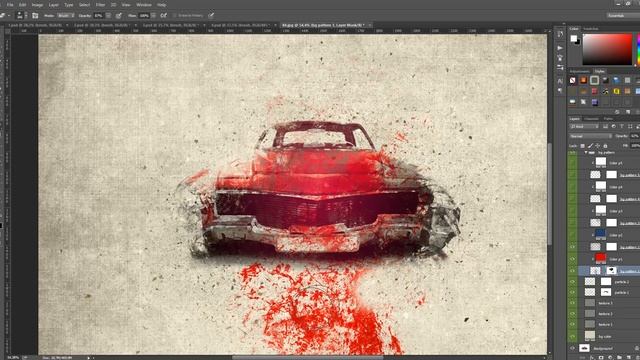Create a new layer icon
The width and height of the screenshot is (640, 360).
(x=628, y=358)
